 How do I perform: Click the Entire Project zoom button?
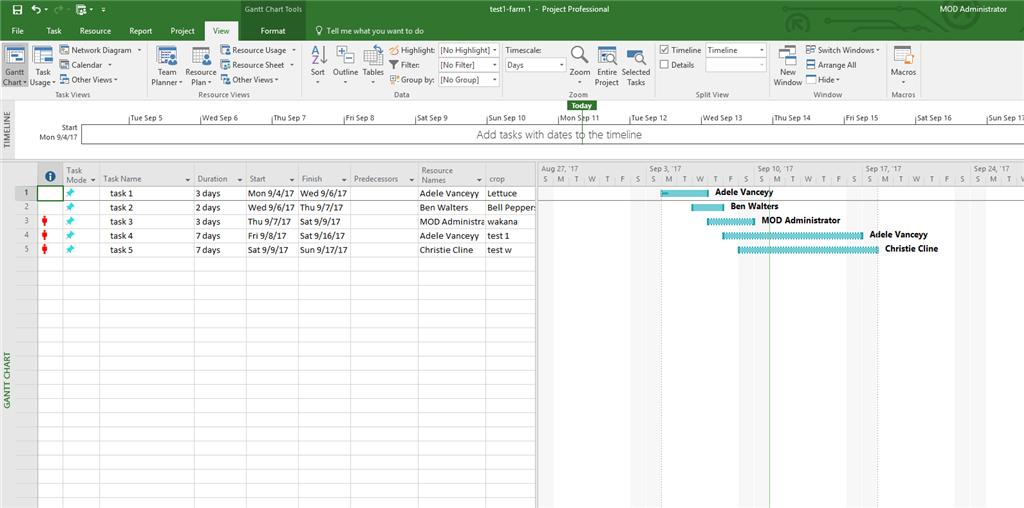(x=607, y=67)
